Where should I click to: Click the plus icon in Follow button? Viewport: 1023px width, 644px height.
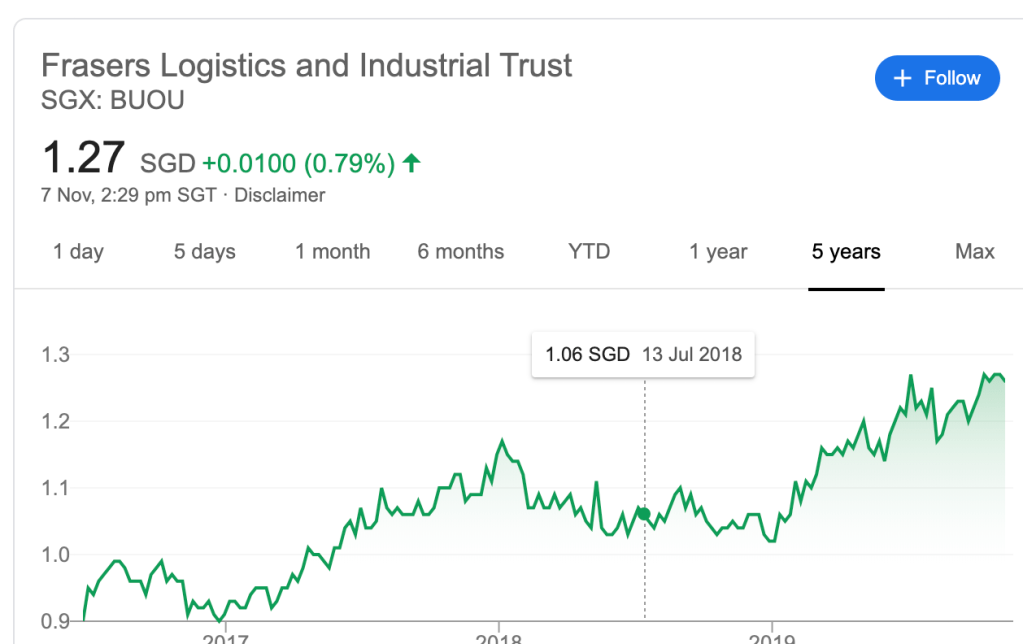[x=902, y=78]
